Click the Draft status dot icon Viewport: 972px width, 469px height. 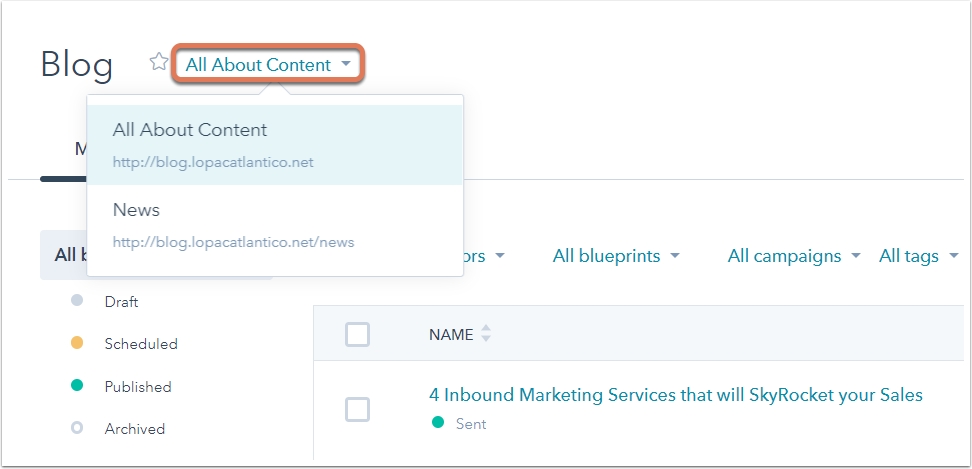pyautogui.click(x=77, y=301)
